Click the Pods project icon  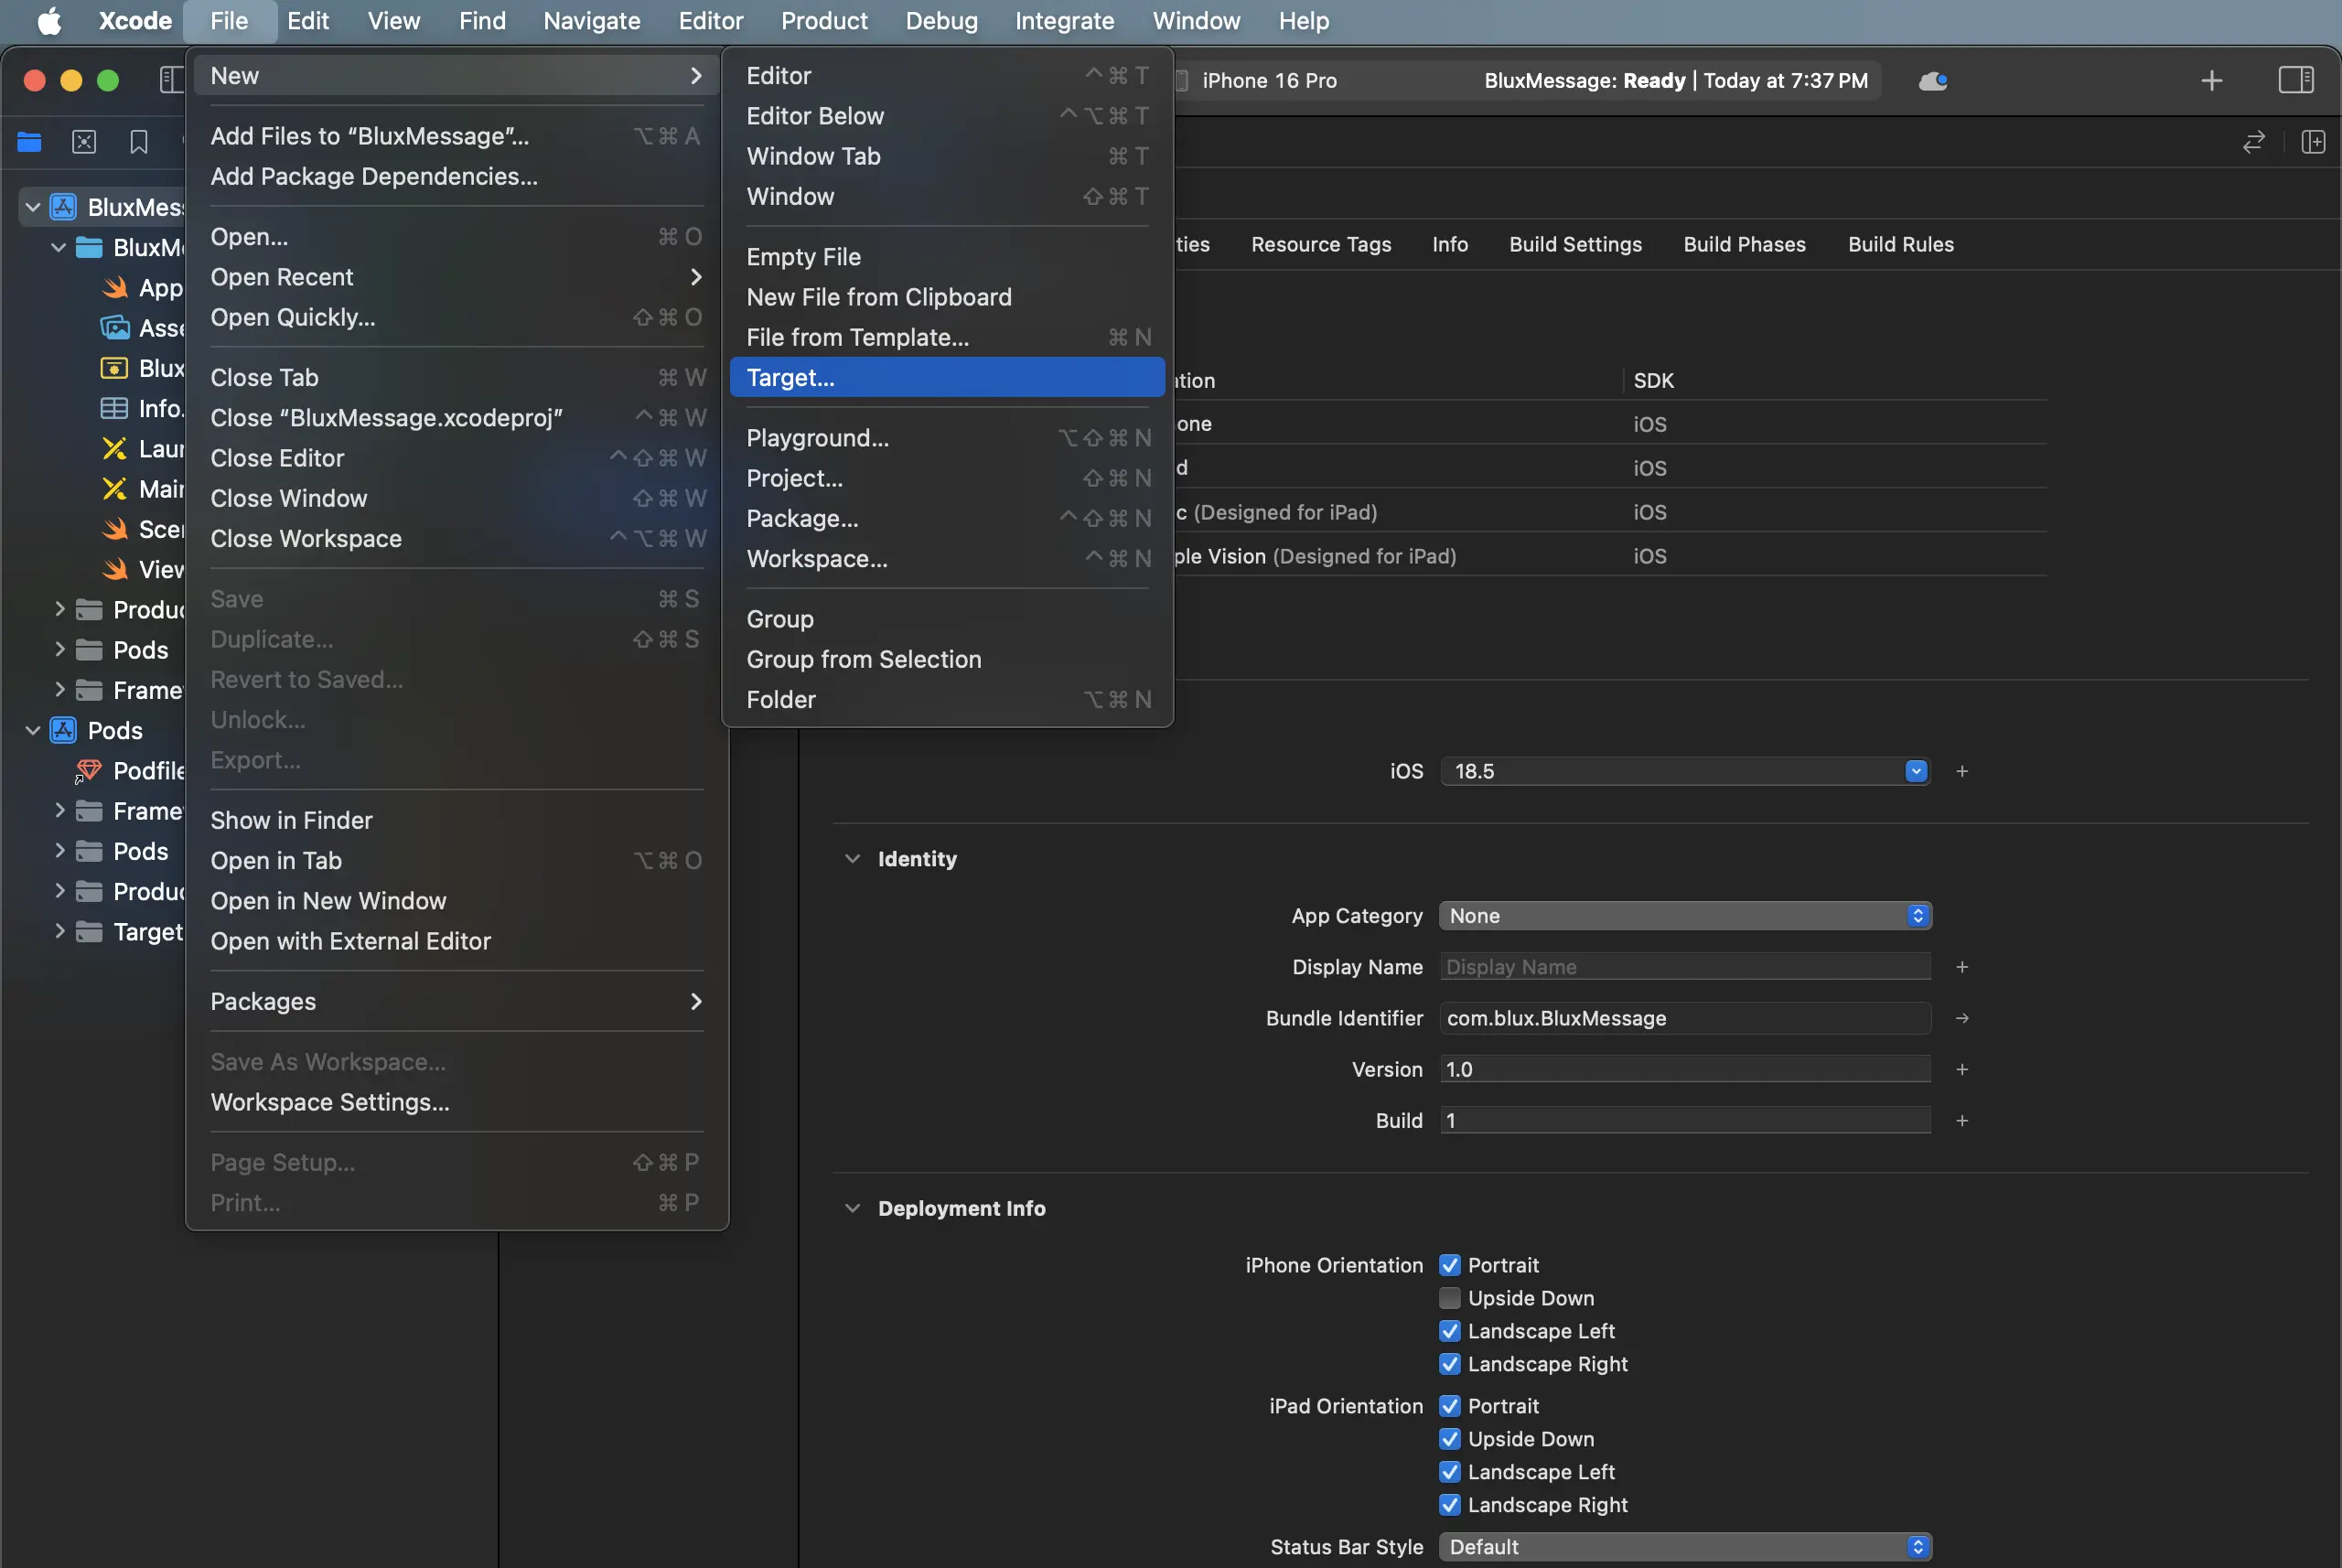click(x=63, y=731)
